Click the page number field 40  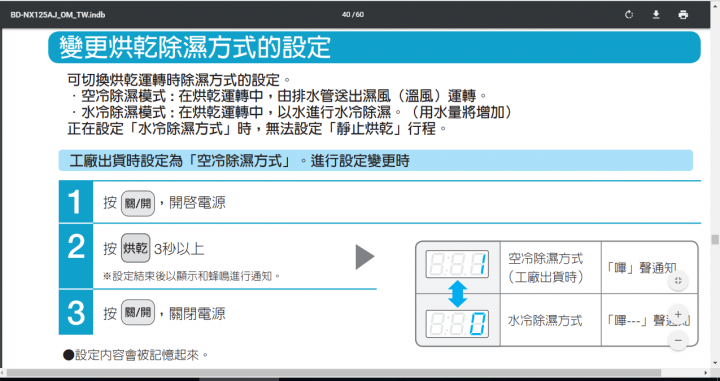pos(345,15)
